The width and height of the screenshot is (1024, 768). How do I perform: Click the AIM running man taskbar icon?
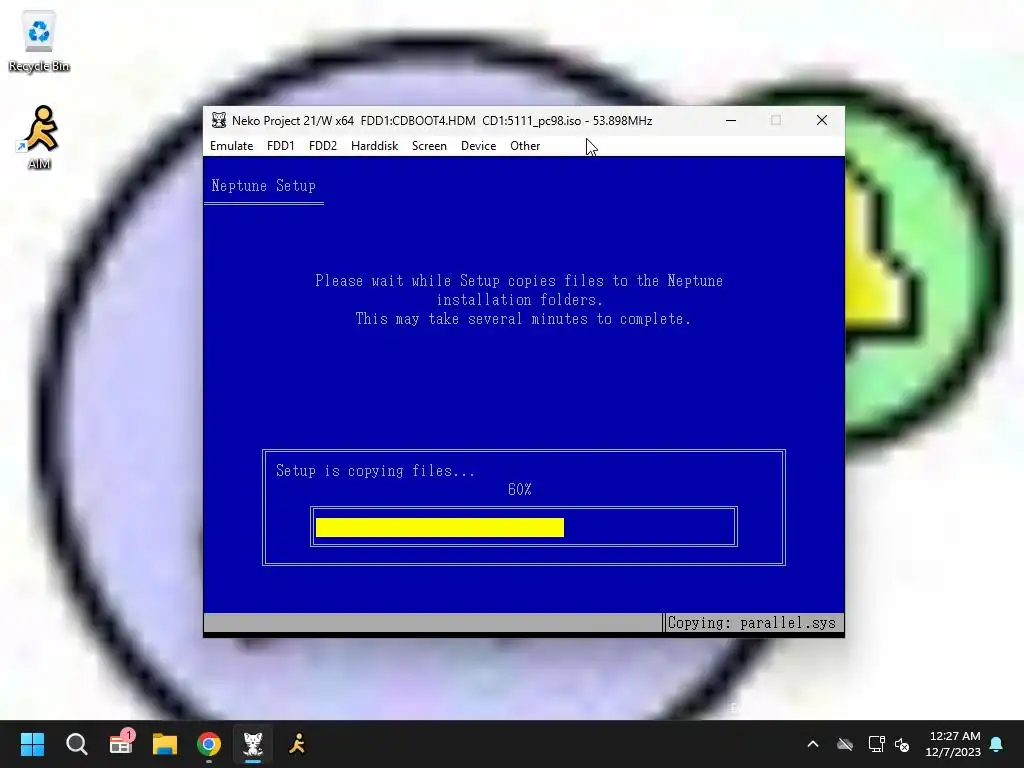tap(297, 744)
